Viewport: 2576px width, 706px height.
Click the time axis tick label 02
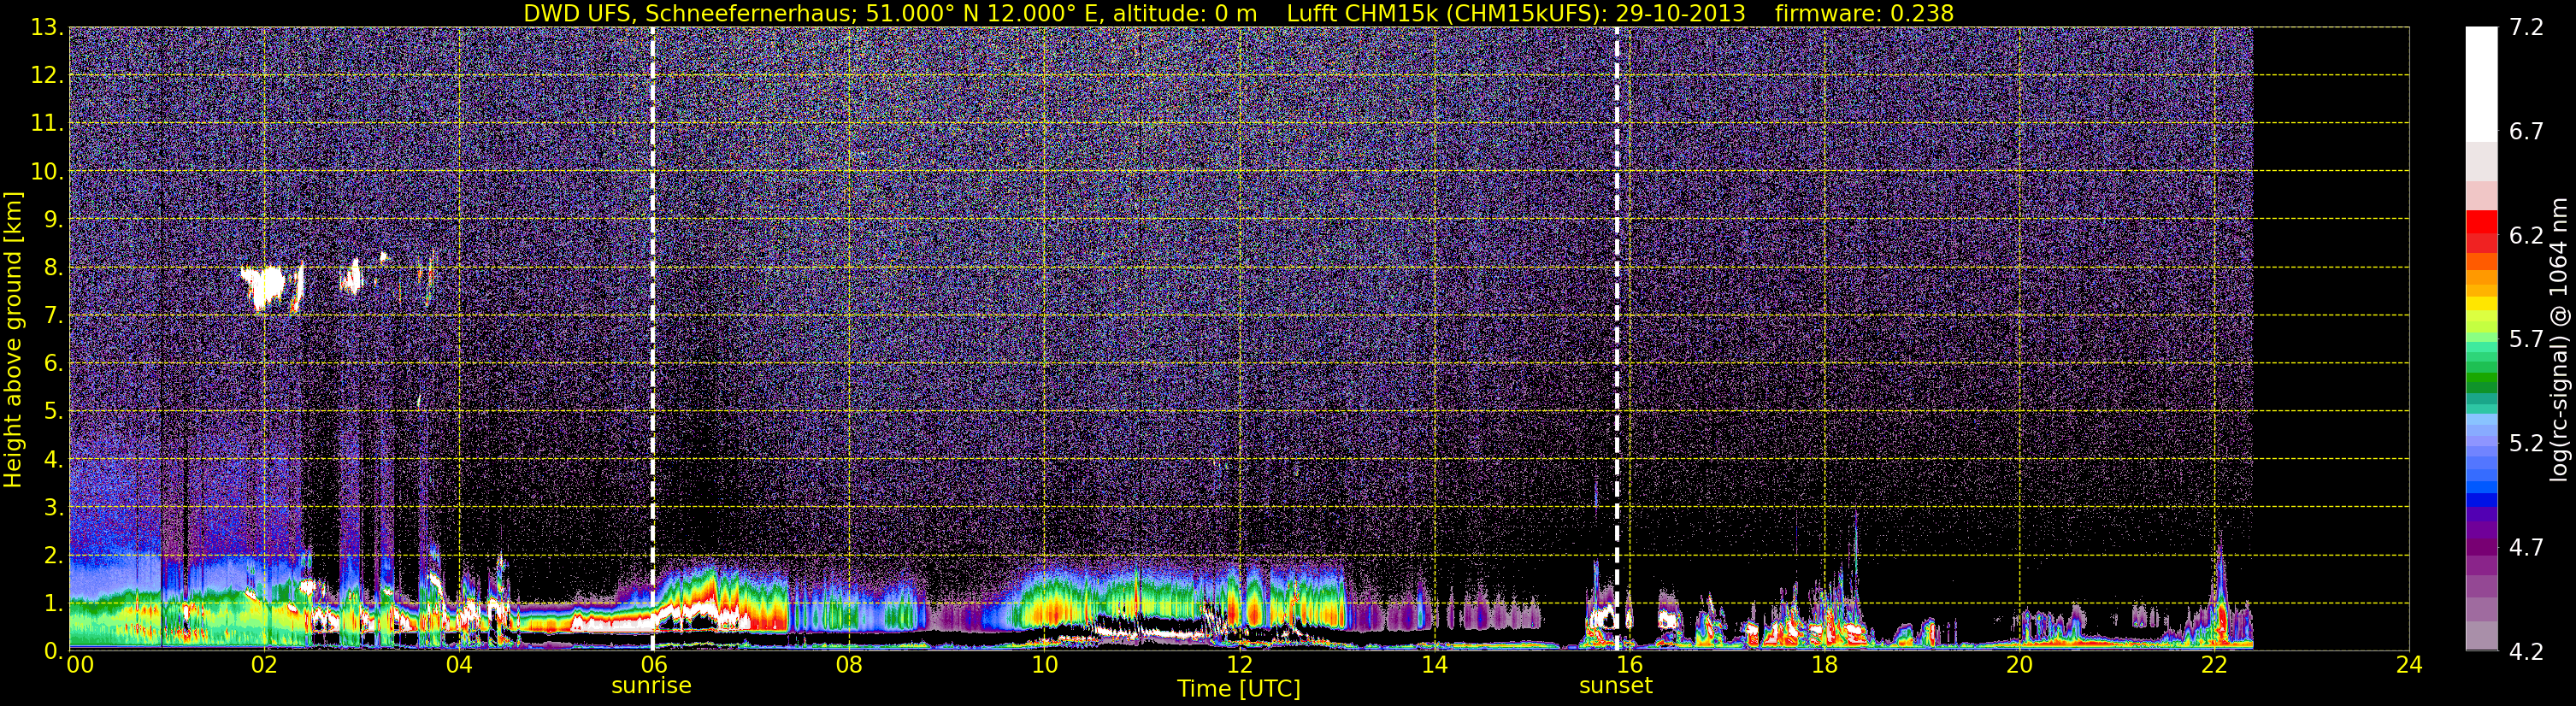point(264,666)
